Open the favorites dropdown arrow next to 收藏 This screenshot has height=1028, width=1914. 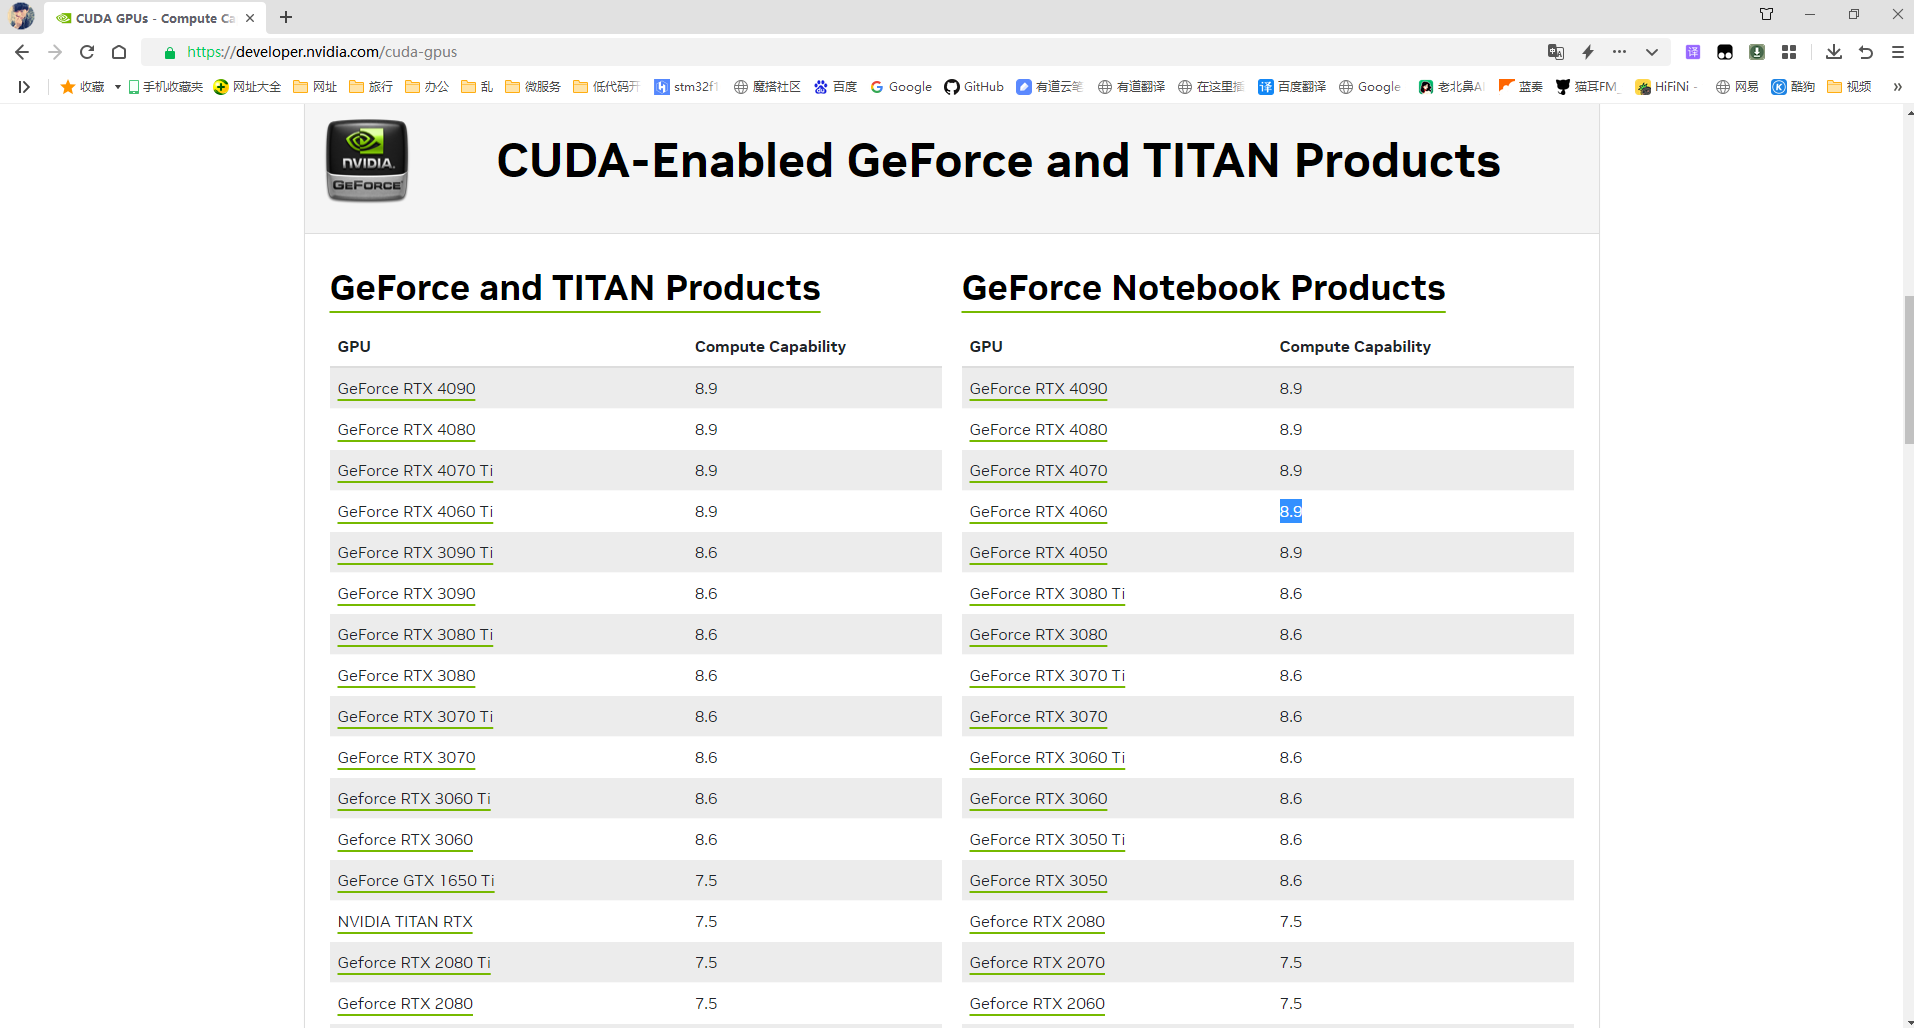click(117, 87)
